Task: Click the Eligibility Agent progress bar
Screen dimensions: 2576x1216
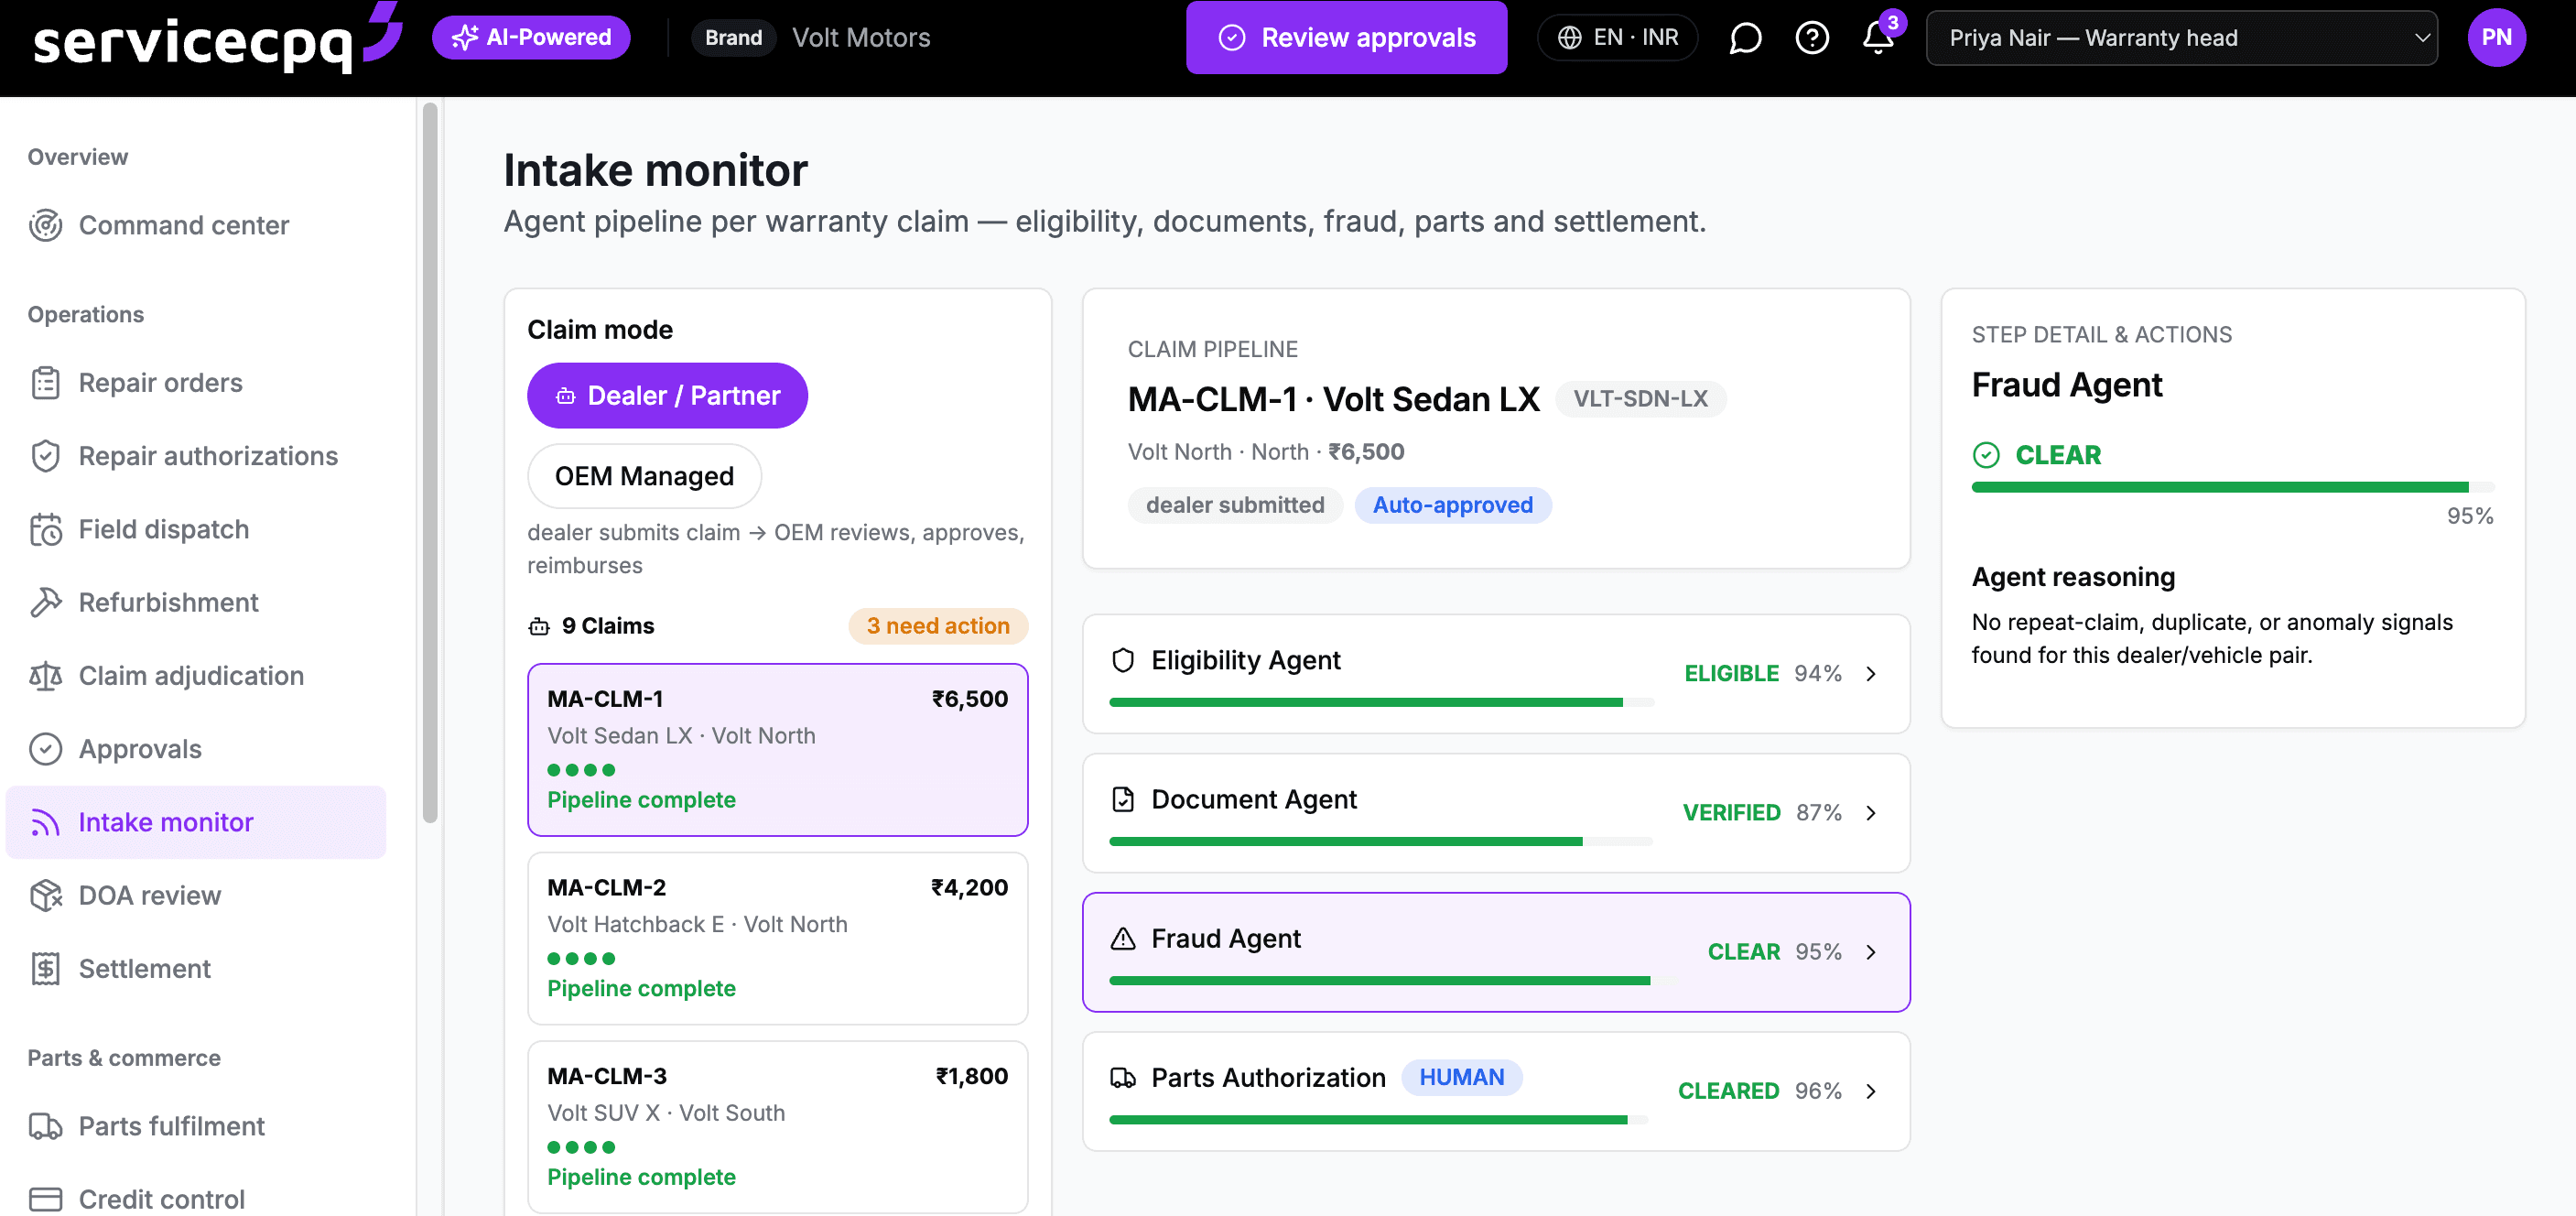Action: (1381, 703)
